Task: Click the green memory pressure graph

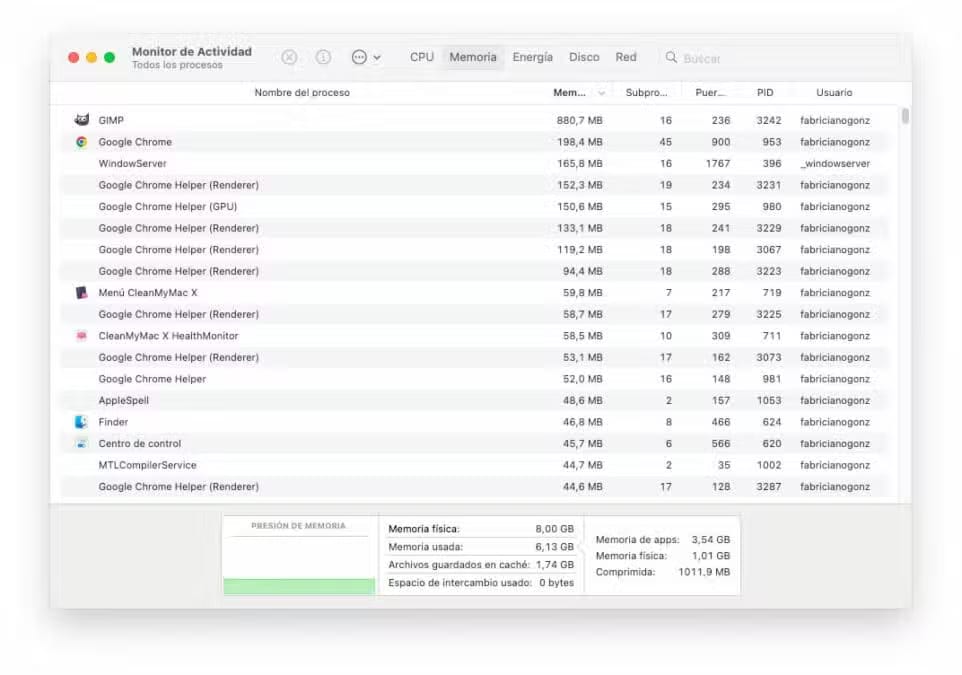Action: tap(299, 586)
